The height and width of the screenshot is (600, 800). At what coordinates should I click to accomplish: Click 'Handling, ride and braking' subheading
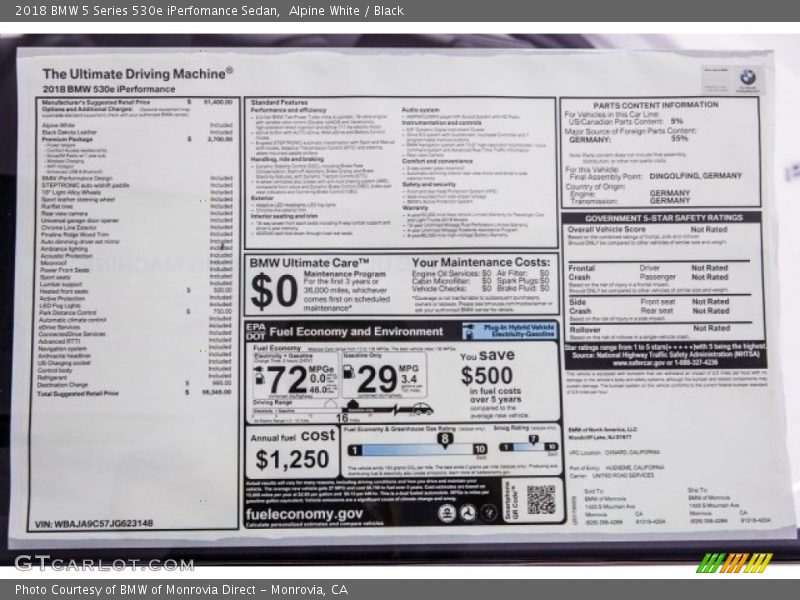click(x=287, y=159)
